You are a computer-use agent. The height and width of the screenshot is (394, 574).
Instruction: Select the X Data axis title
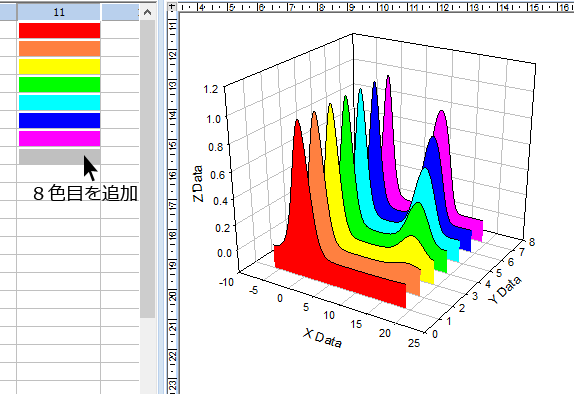323,338
